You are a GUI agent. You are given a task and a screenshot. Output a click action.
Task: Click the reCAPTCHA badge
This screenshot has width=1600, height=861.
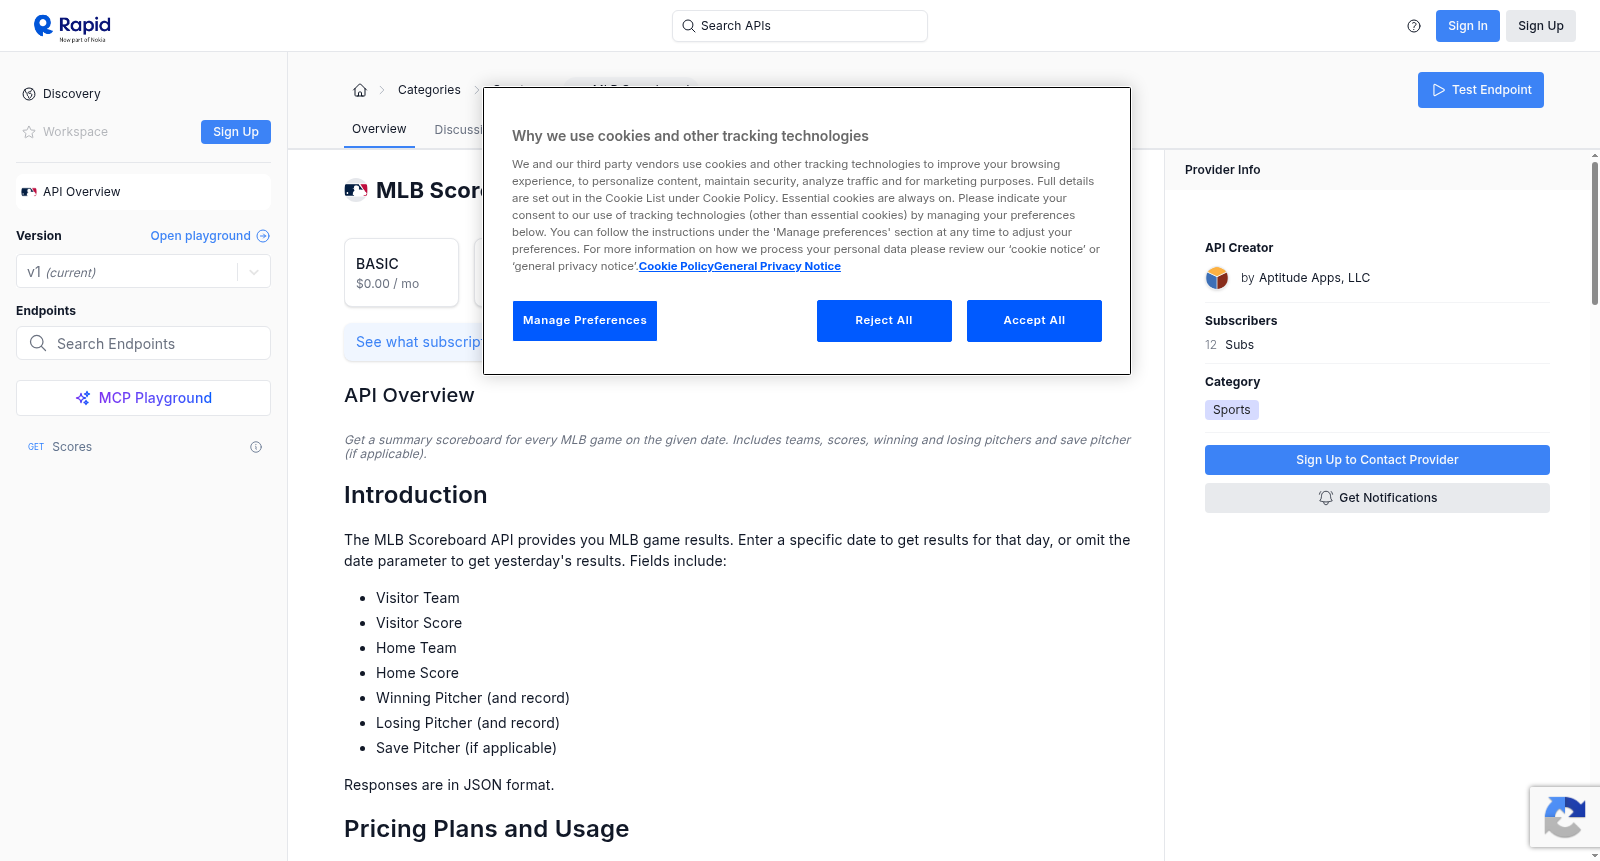(1564, 817)
